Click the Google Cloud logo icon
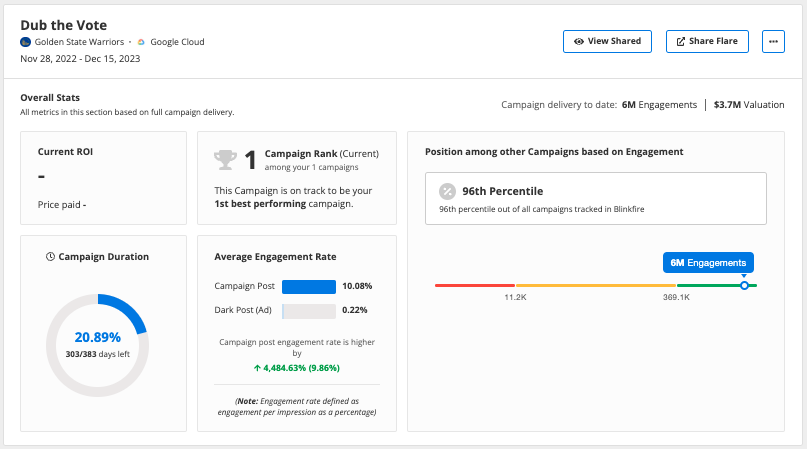Viewport: 807px width, 449px height. point(141,42)
